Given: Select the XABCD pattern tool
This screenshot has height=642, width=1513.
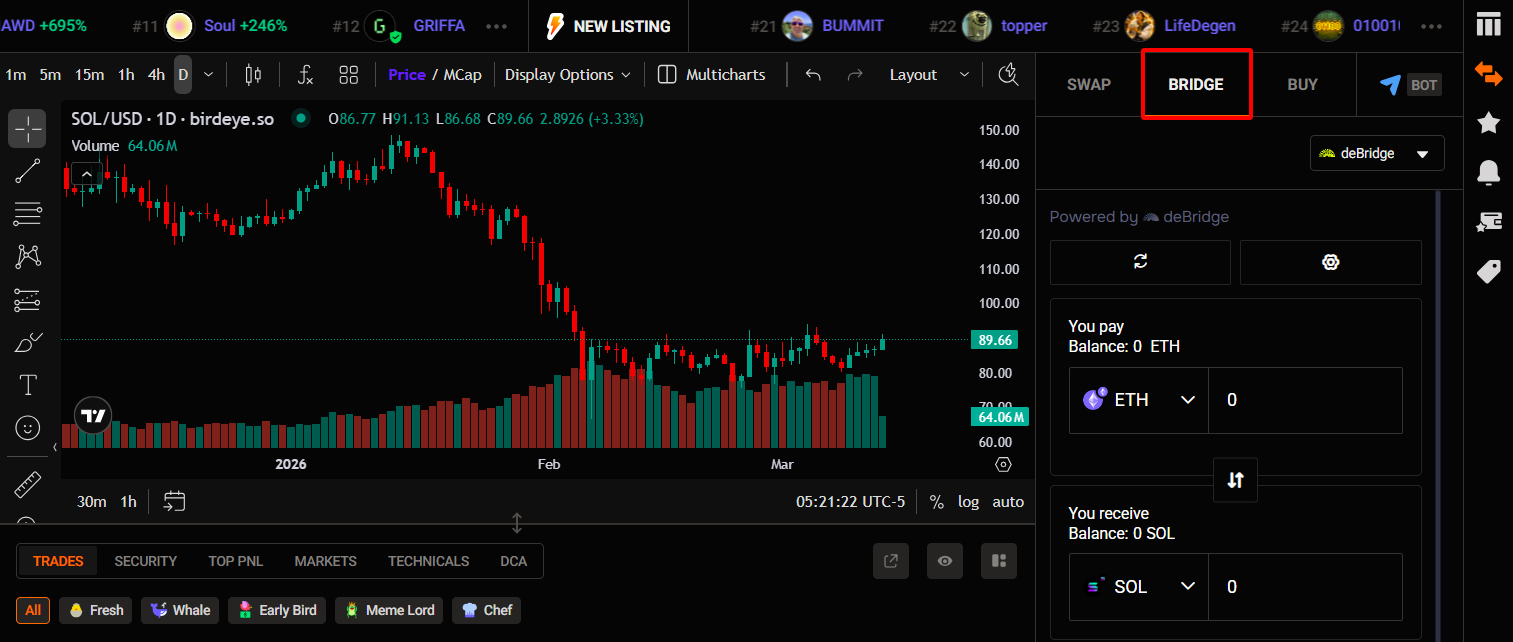Looking at the screenshot, I should click(x=28, y=256).
